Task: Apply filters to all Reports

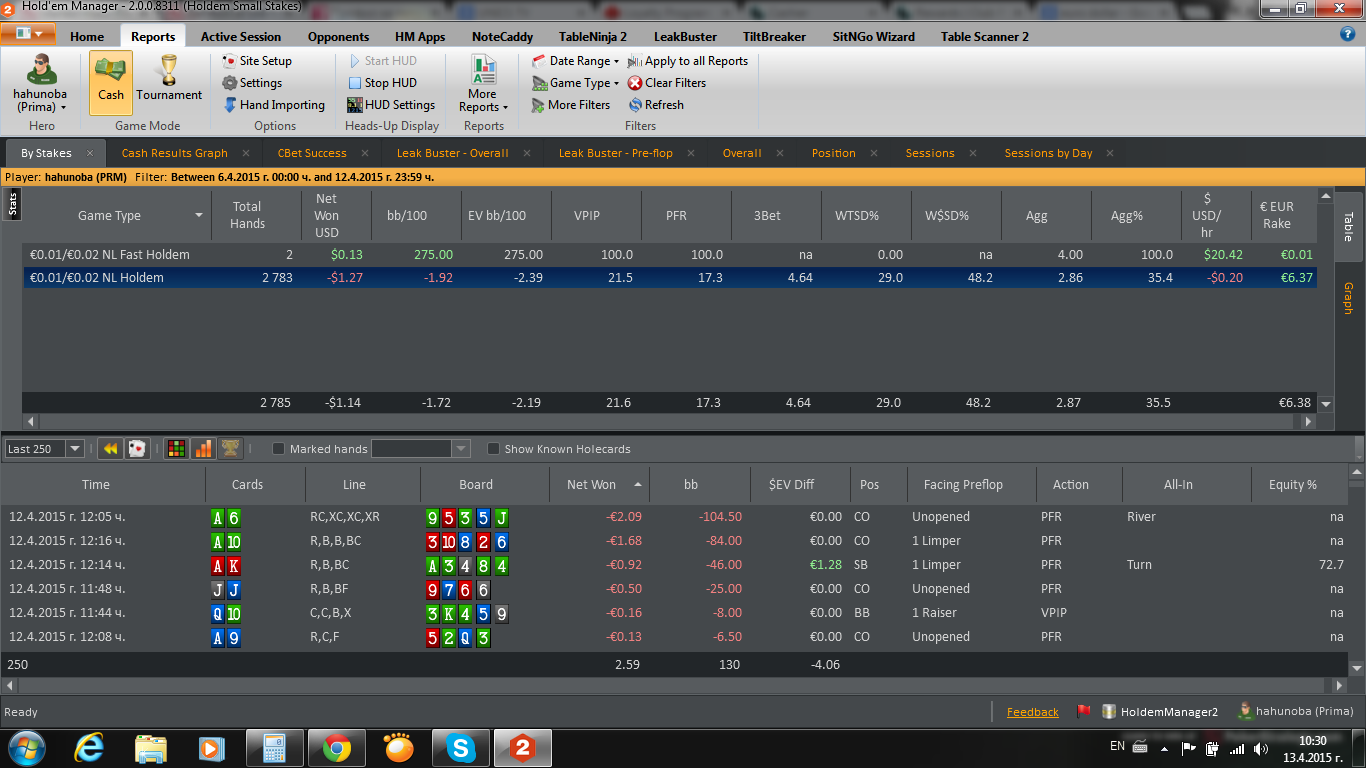Action: (x=688, y=61)
